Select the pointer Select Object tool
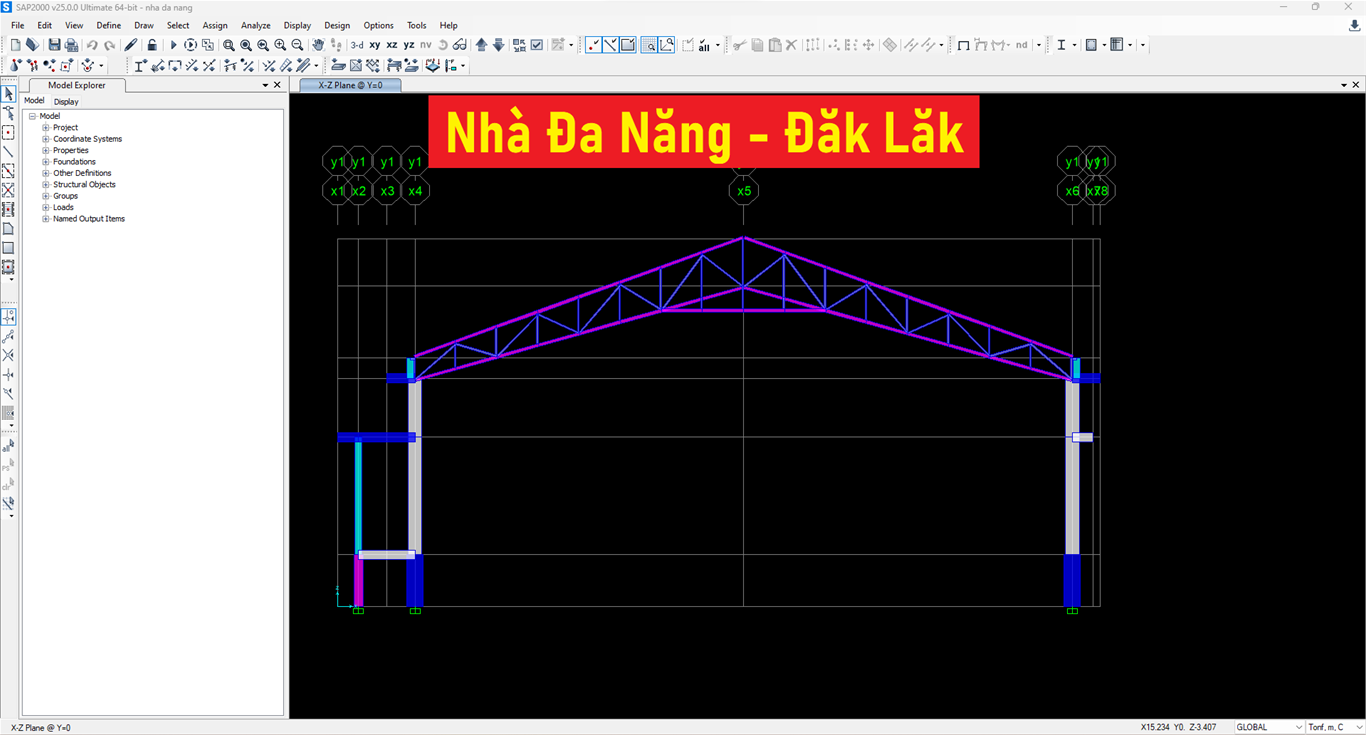The height and width of the screenshot is (735, 1366). (x=8, y=94)
